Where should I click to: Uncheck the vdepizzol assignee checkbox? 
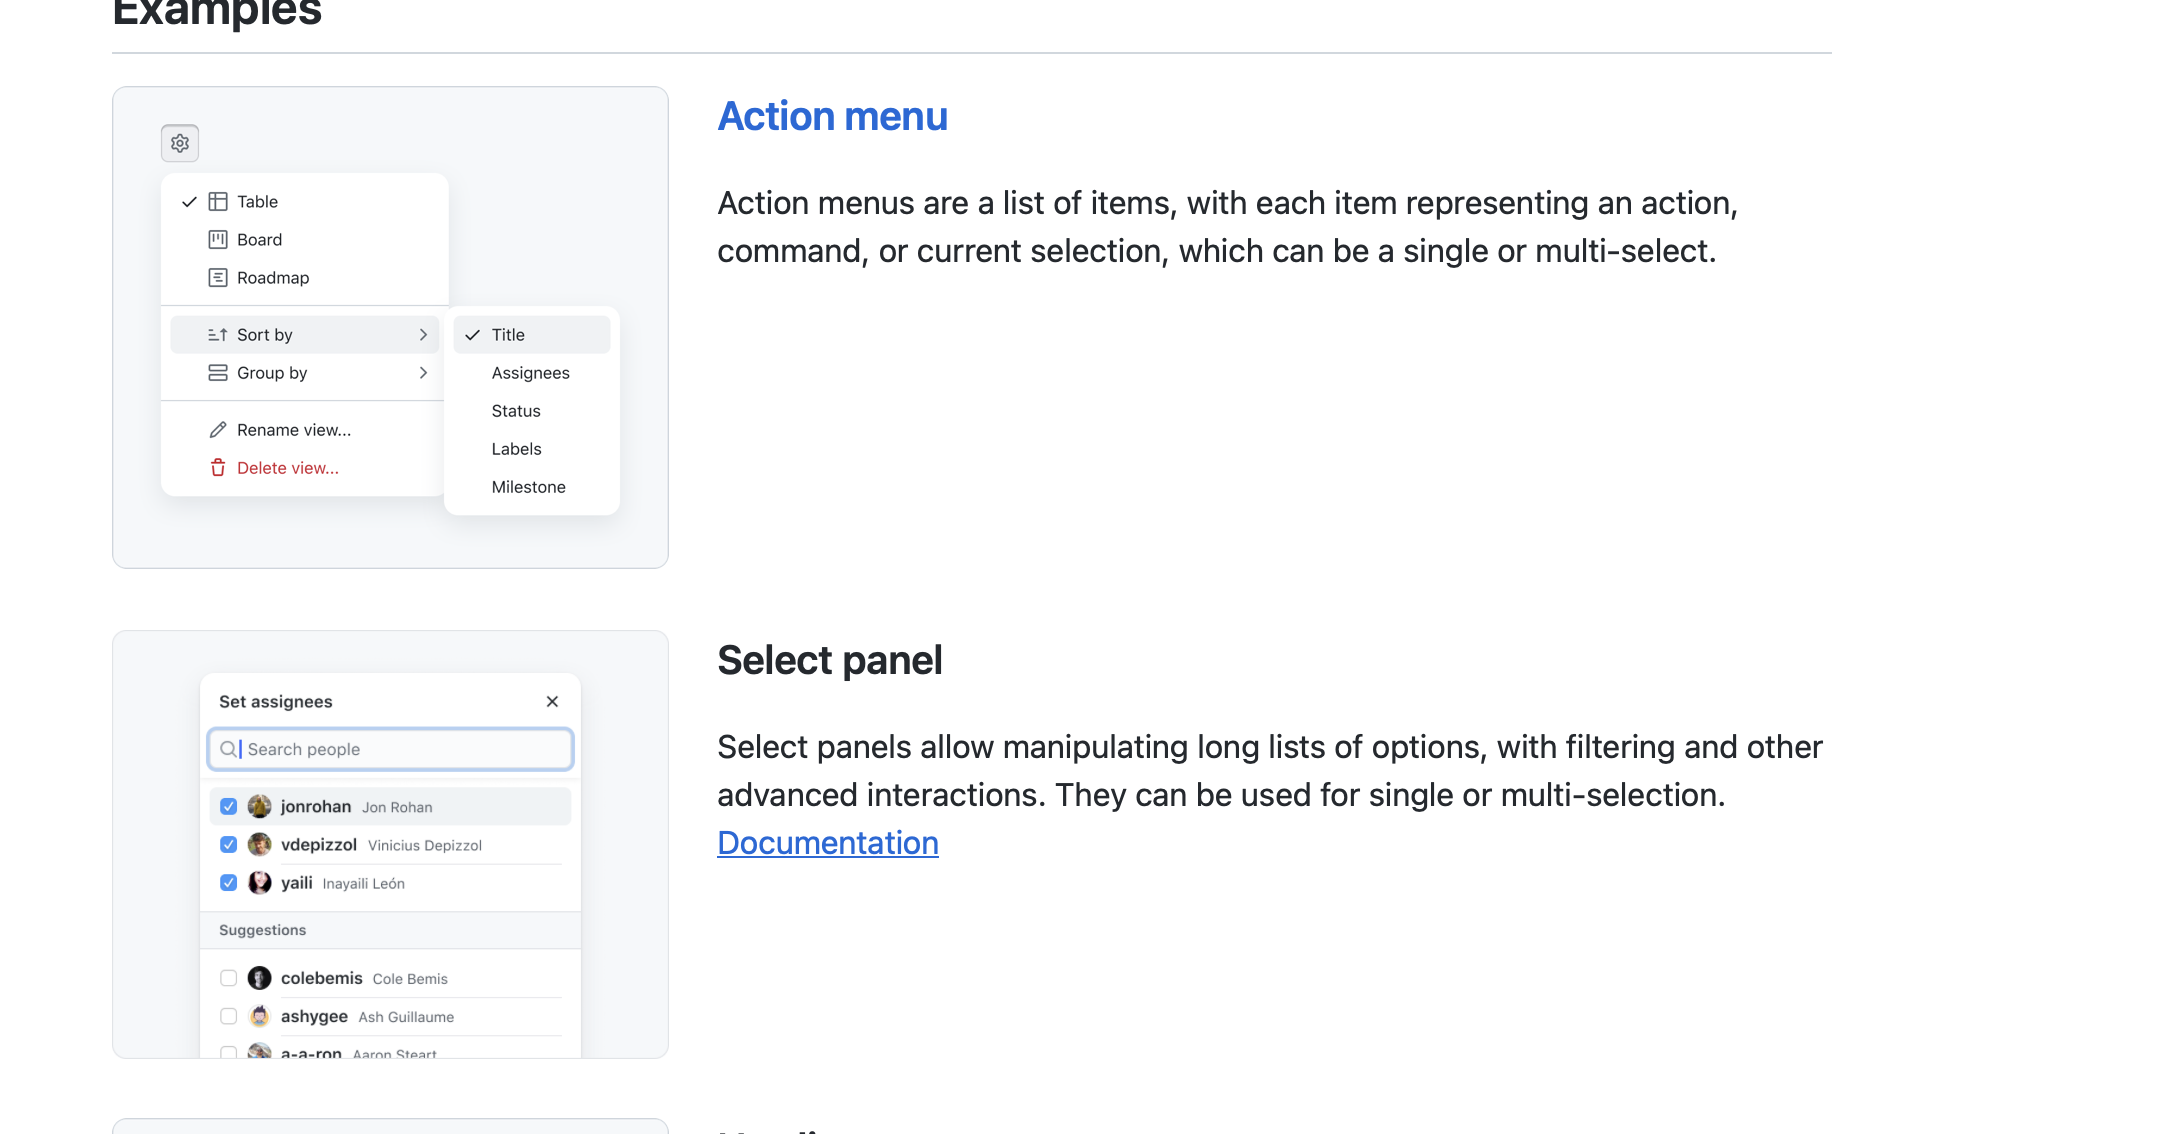click(x=229, y=844)
